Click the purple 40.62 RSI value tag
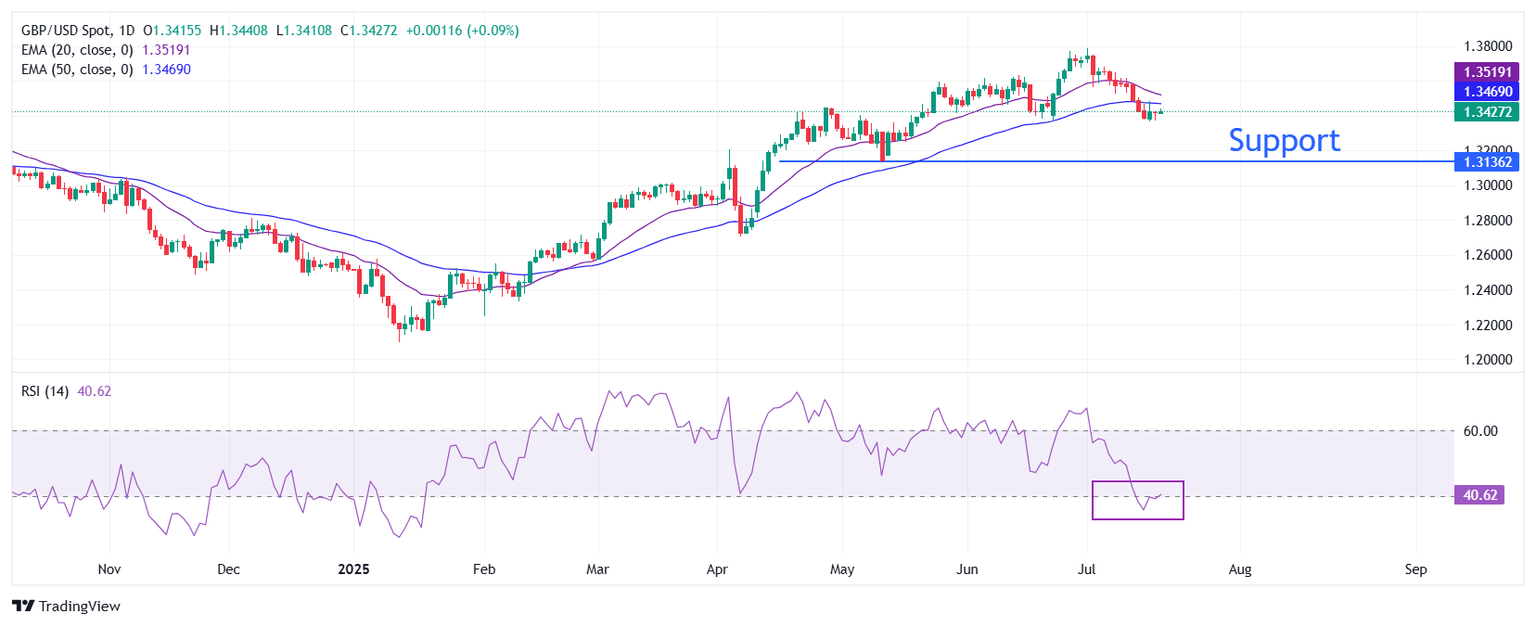1536x626 pixels. [x=1481, y=496]
